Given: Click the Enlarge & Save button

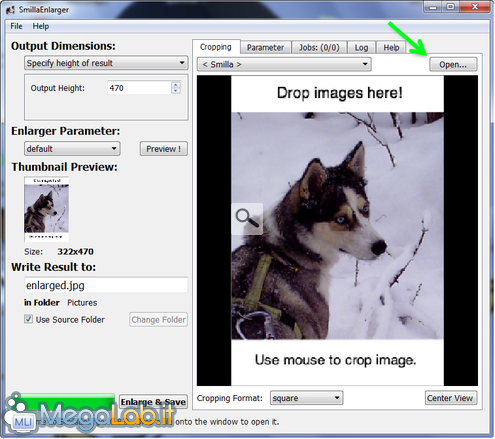Looking at the screenshot, I should 153,402.
